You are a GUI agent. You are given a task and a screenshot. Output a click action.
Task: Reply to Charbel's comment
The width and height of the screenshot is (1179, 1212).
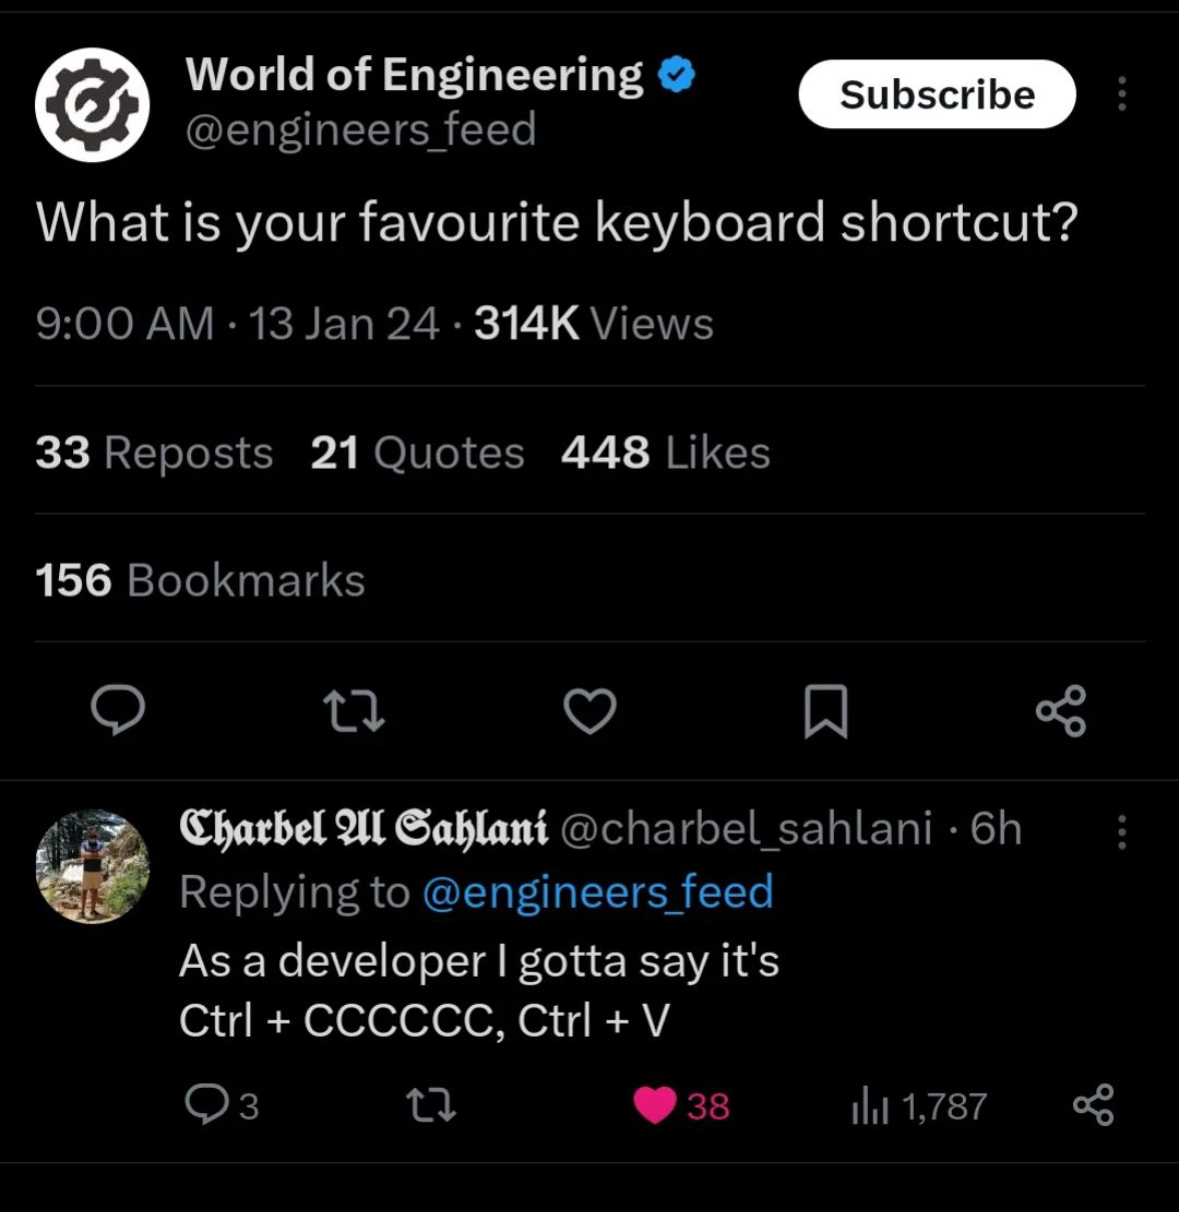[206, 1105]
